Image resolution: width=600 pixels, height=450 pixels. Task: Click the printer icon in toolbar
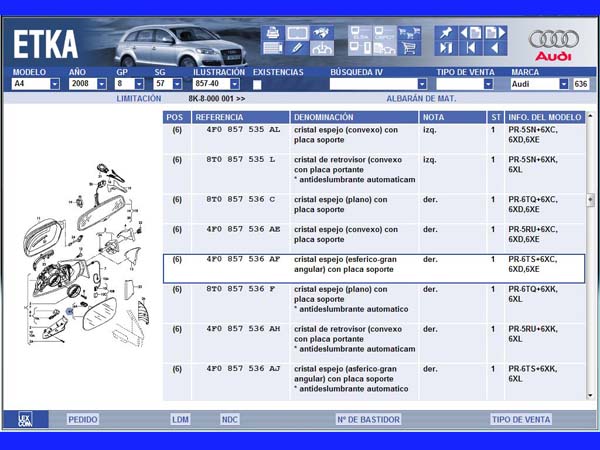273,33
